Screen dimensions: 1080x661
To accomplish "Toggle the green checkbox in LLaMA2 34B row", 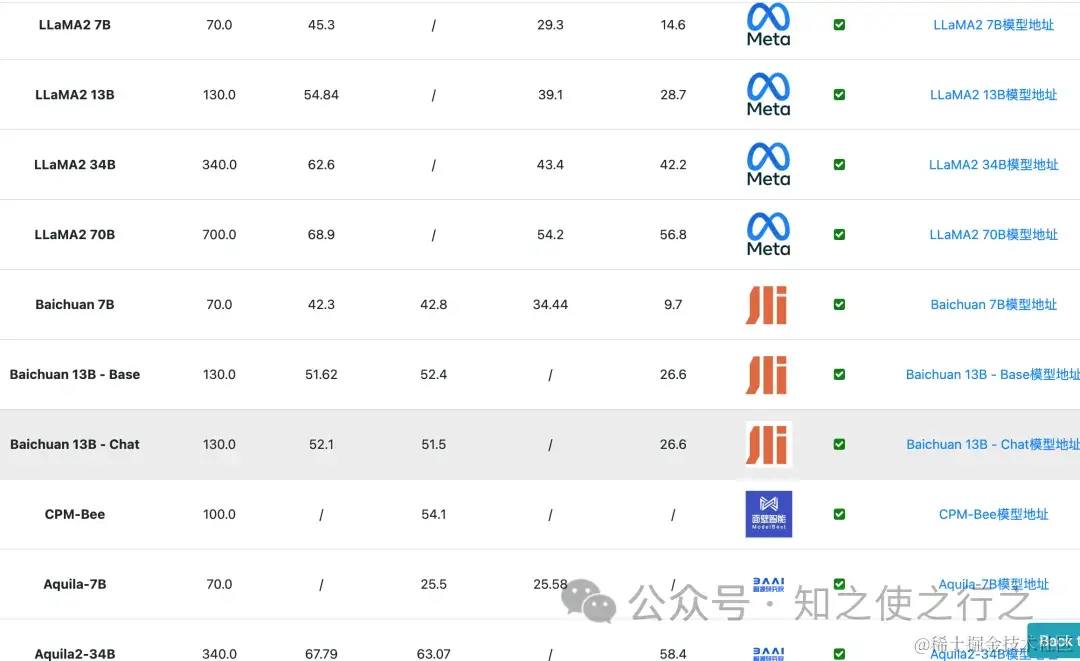I will (x=839, y=165).
